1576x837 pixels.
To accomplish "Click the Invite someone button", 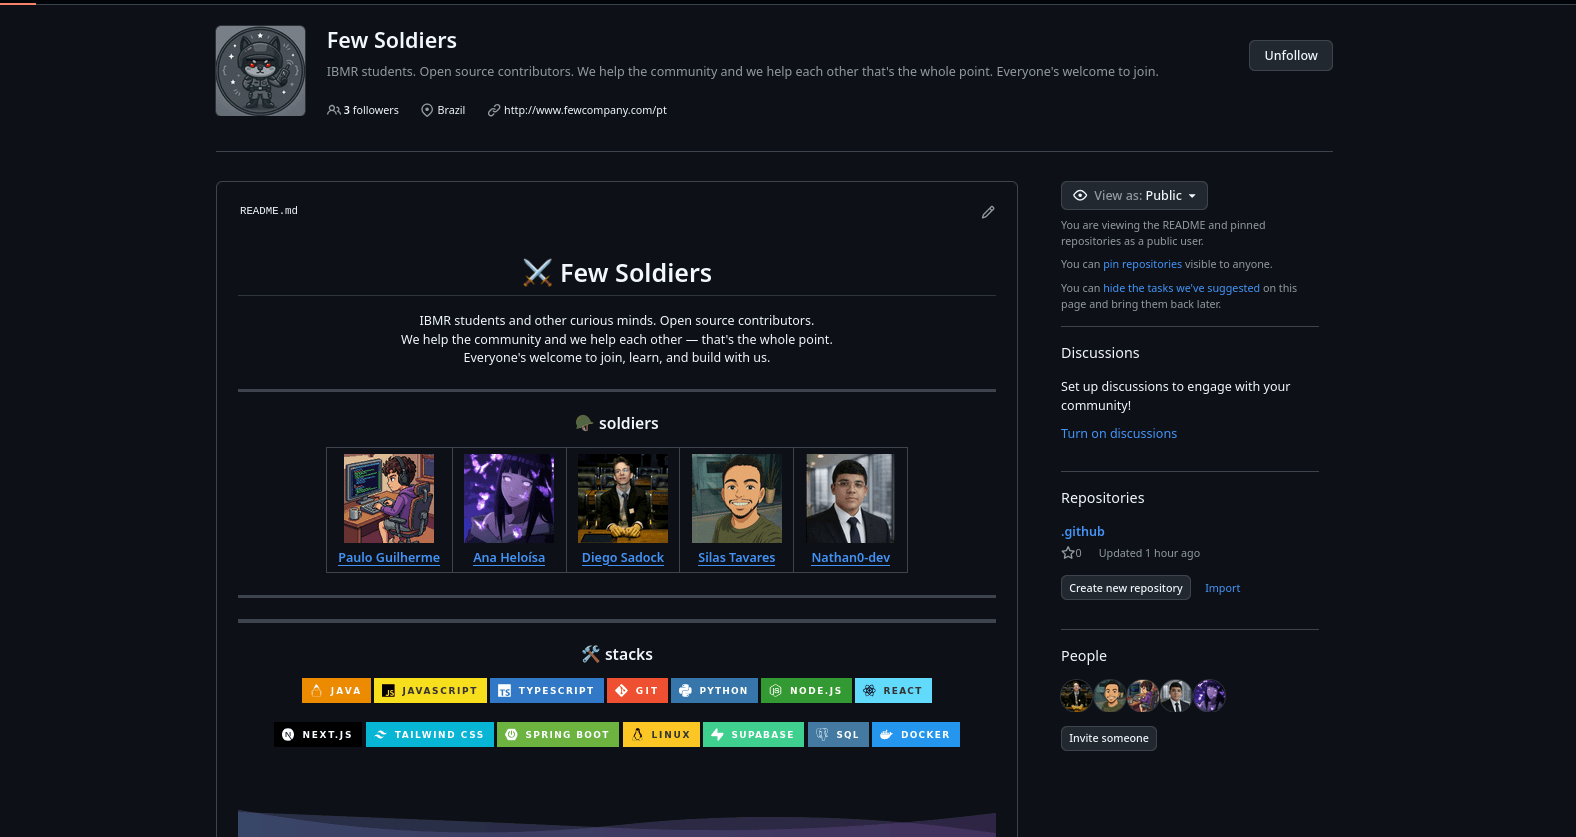I will [x=1108, y=738].
